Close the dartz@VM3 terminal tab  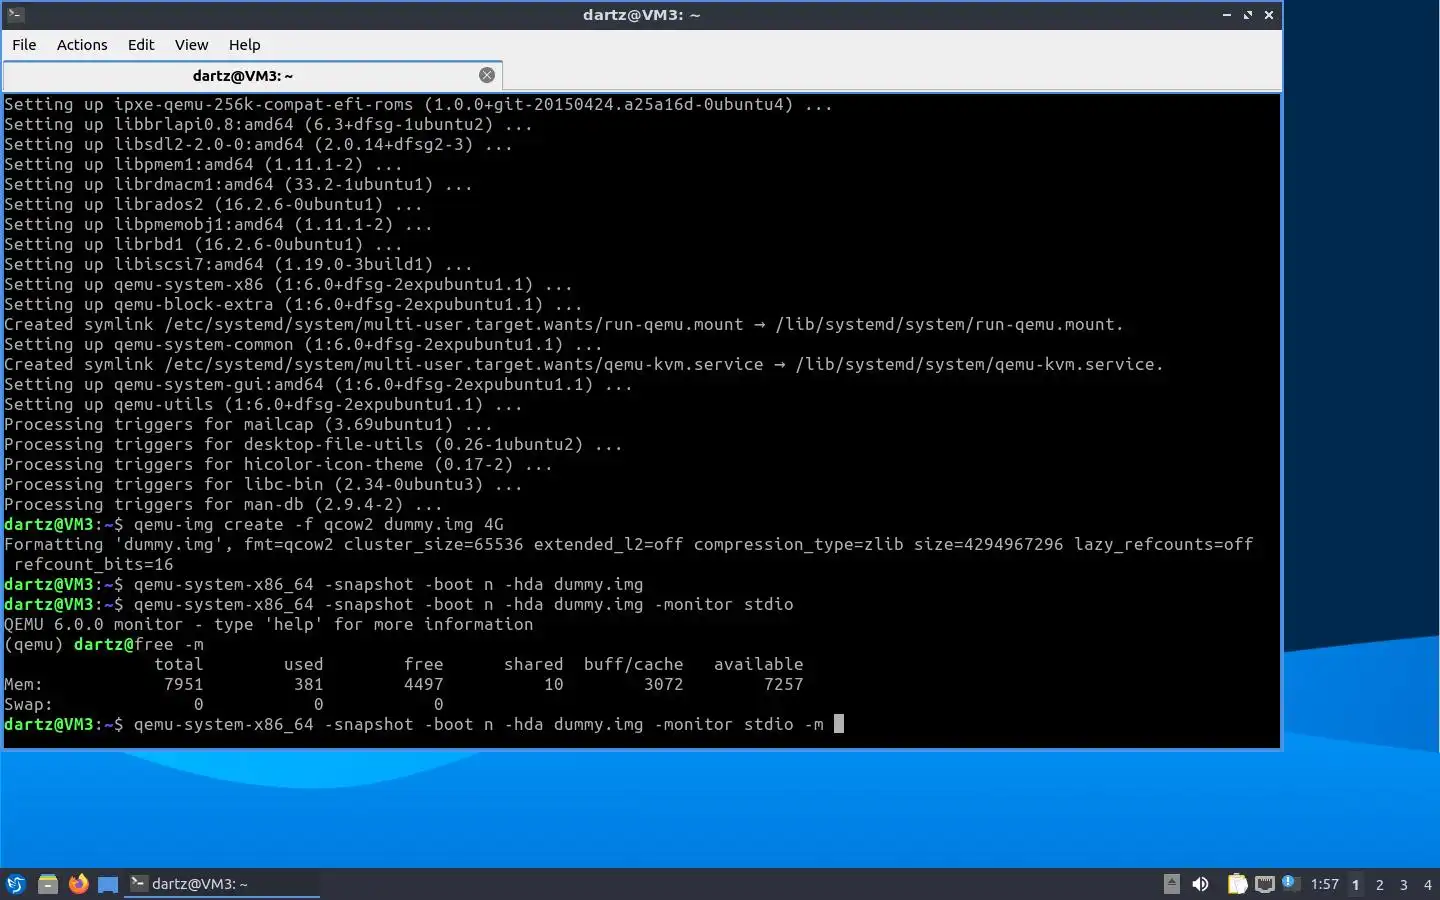[x=487, y=75]
